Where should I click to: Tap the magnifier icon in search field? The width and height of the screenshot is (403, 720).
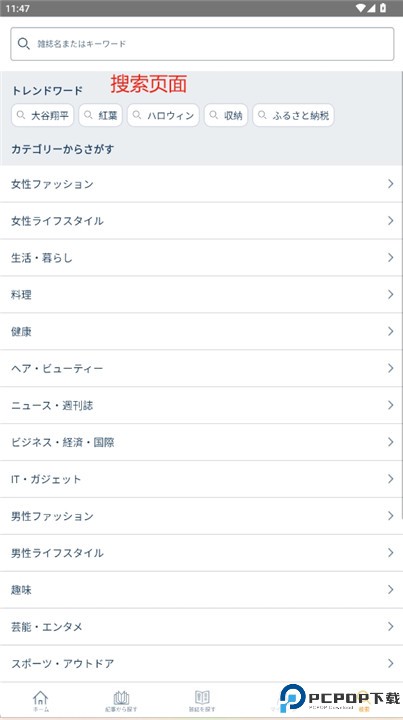coord(23,44)
